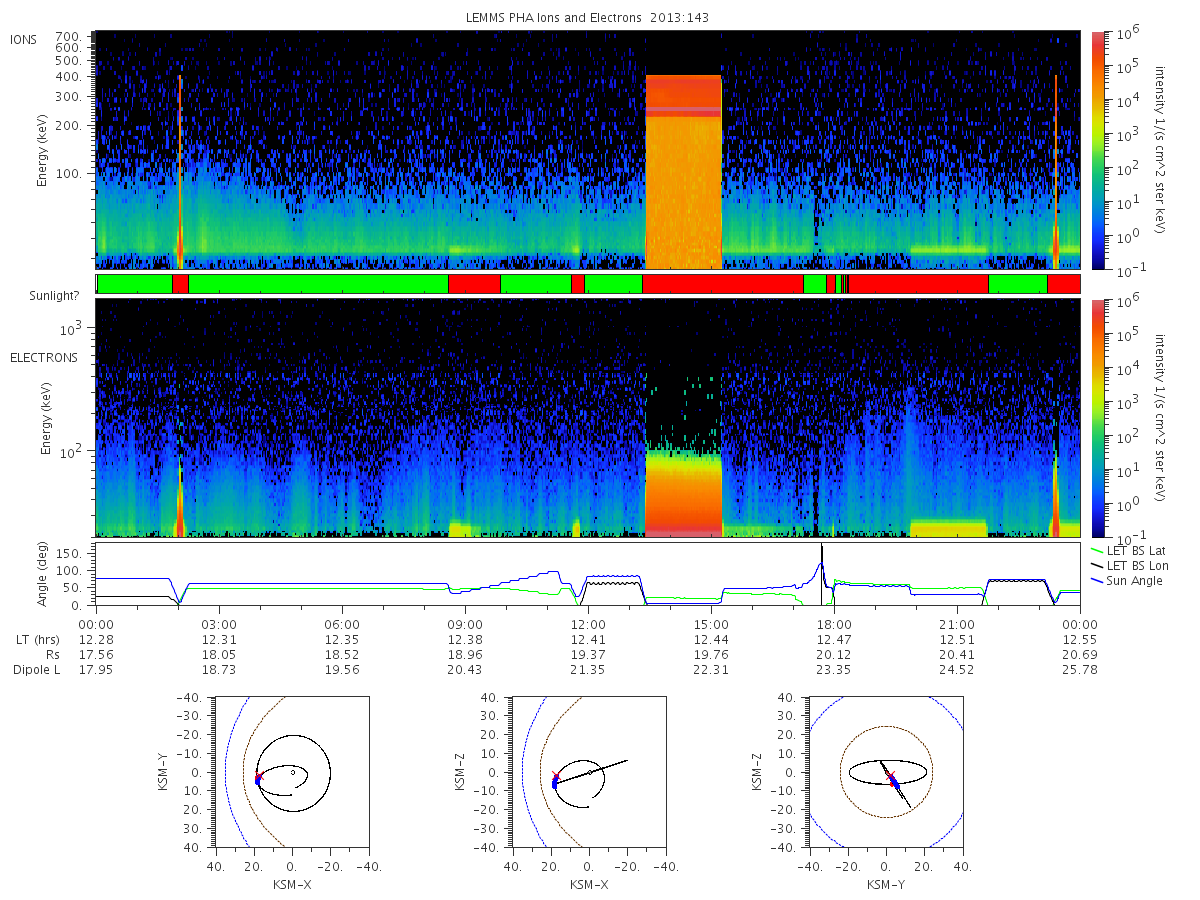Click the Rs value "18.96"
This screenshot has width=1200, height=900.
pos(465,654)
